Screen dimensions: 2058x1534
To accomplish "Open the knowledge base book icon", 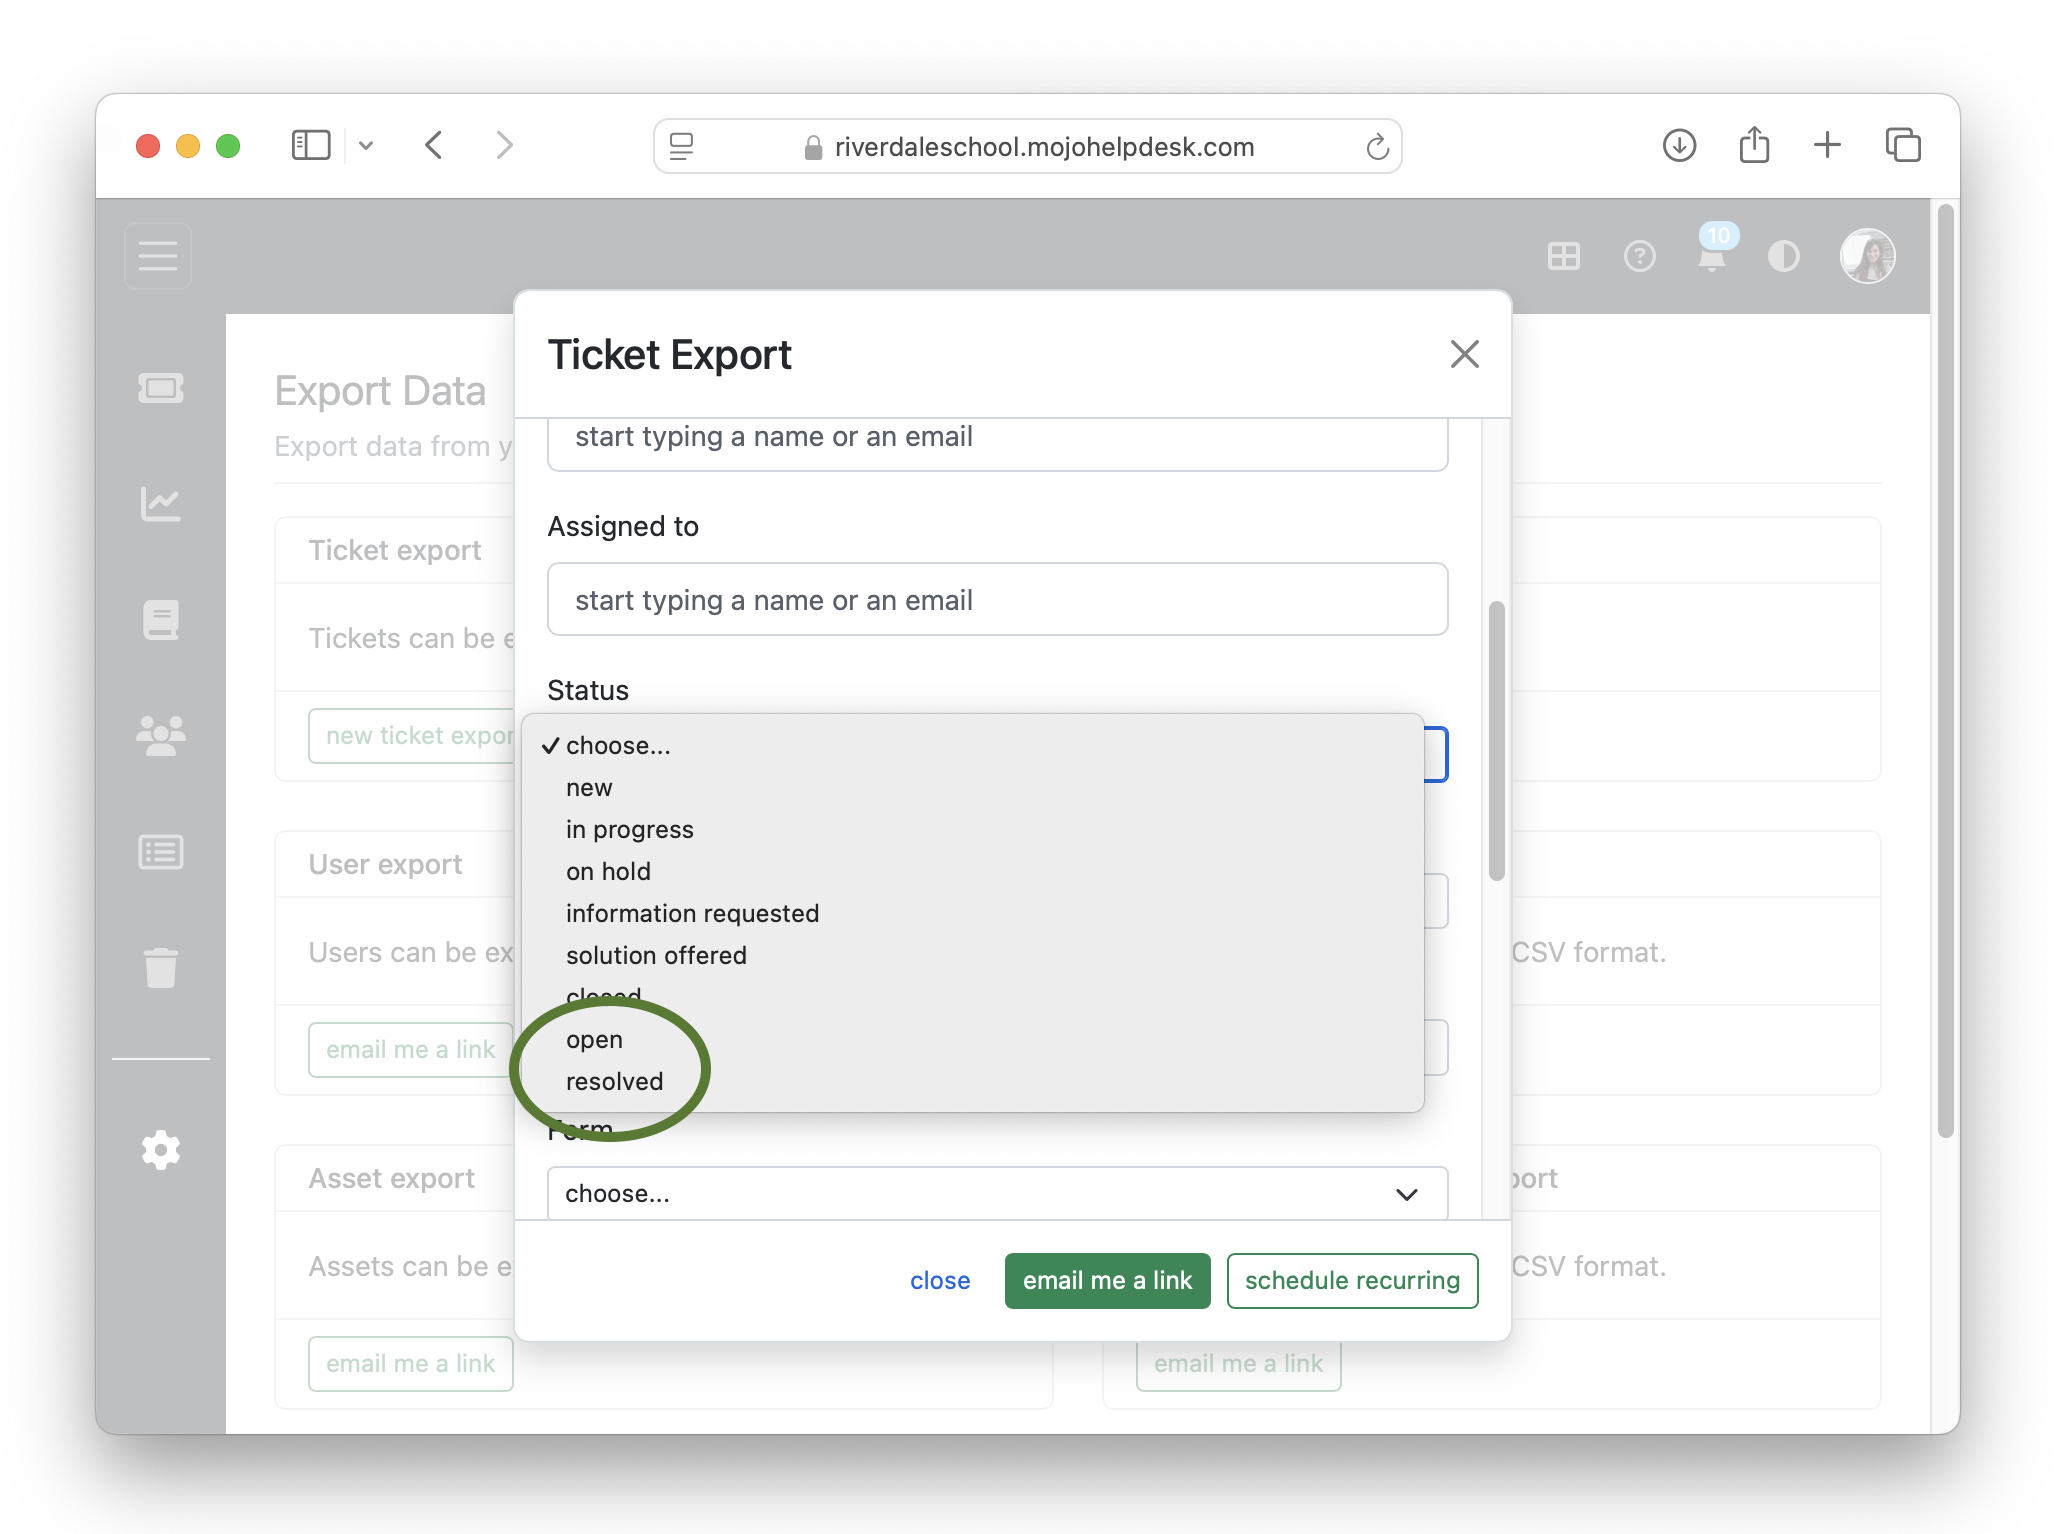I will 160,620.
